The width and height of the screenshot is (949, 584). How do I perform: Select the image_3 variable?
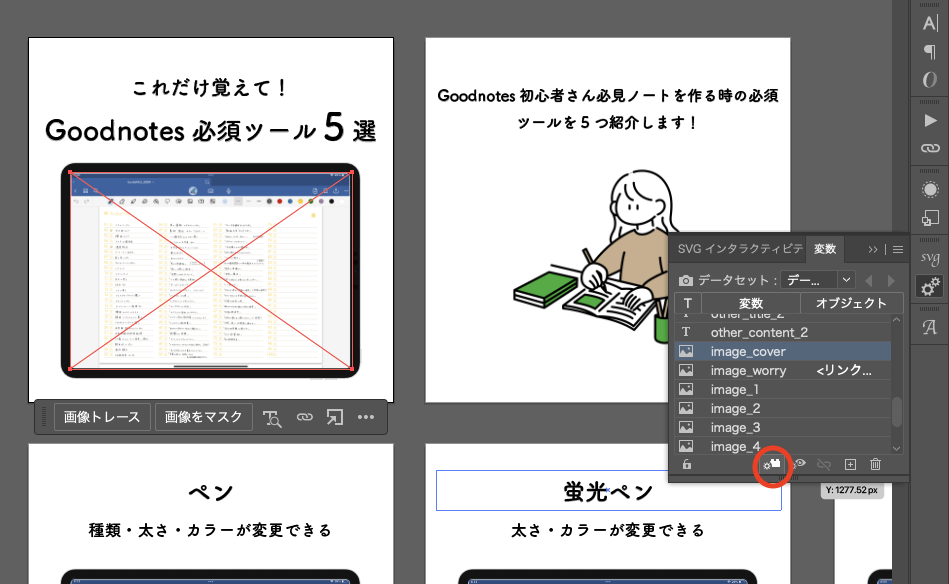783,427
